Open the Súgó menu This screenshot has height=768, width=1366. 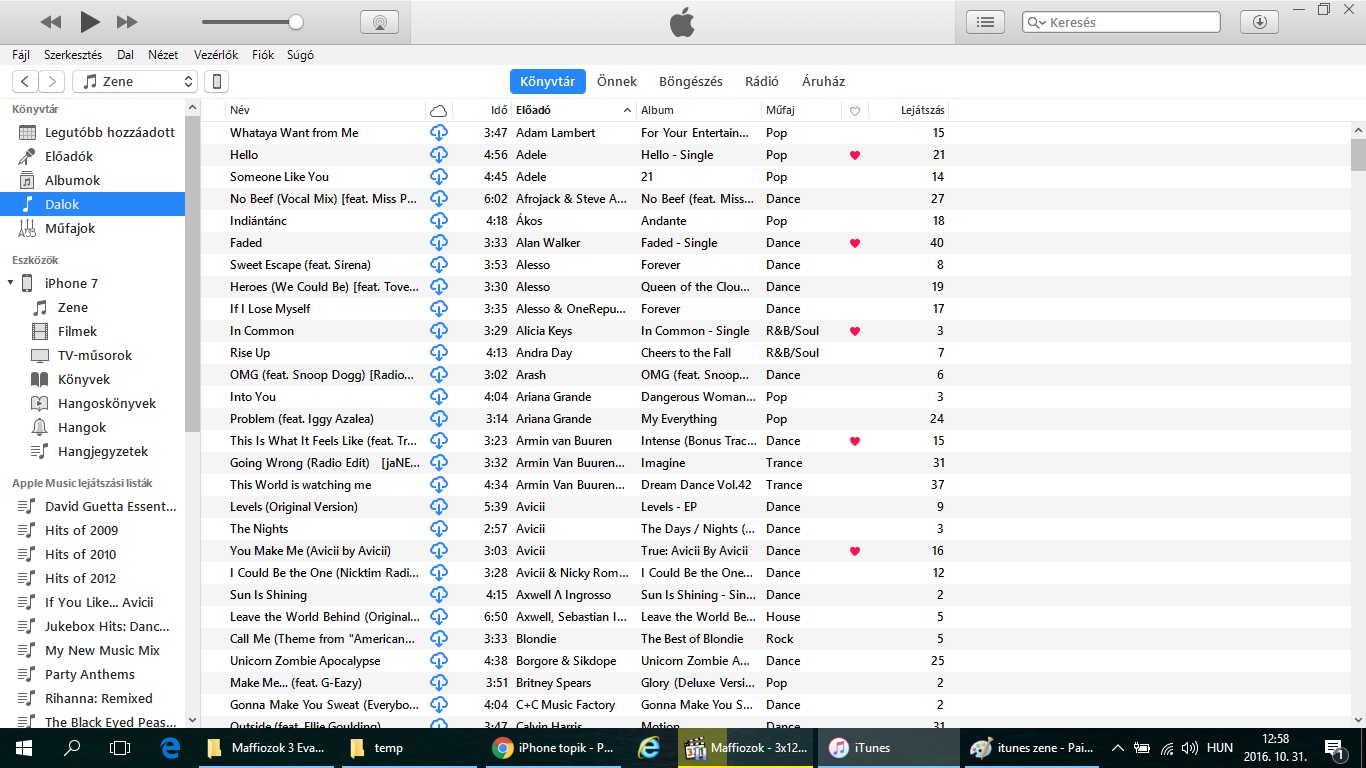pos(300,55)
